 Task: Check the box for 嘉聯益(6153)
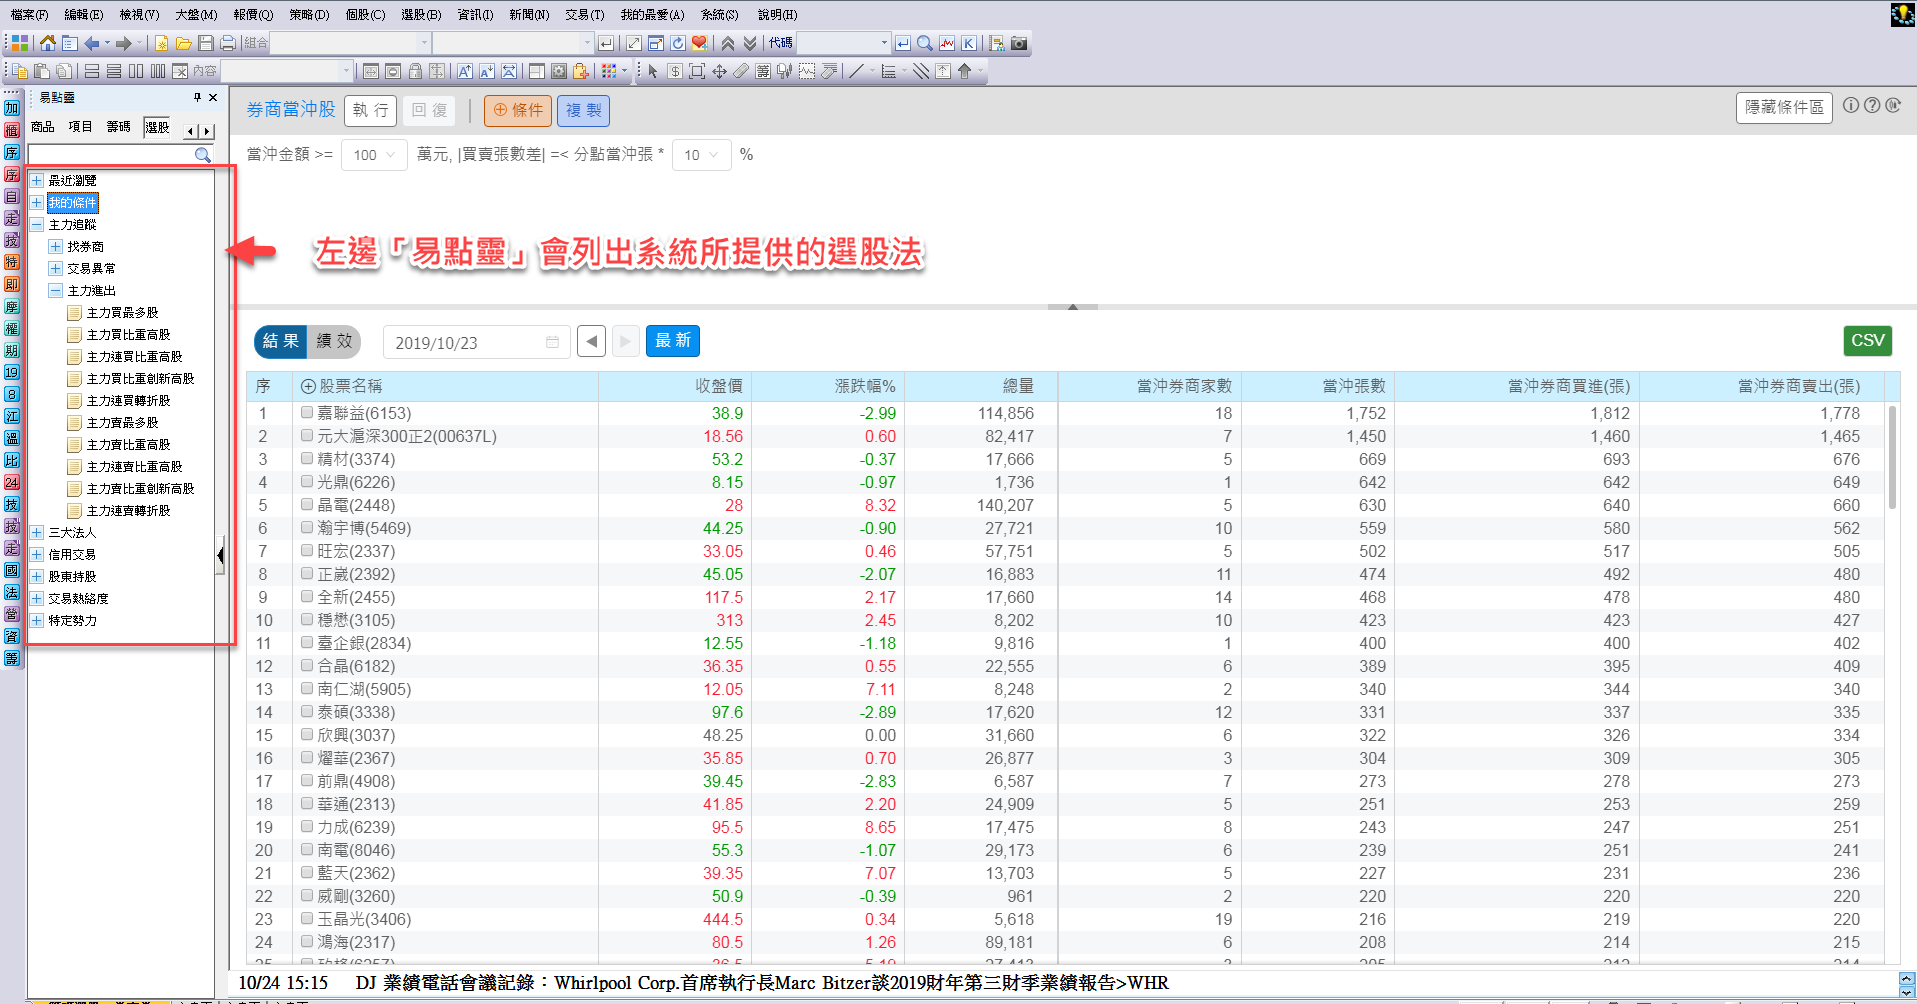pos(307,412)
